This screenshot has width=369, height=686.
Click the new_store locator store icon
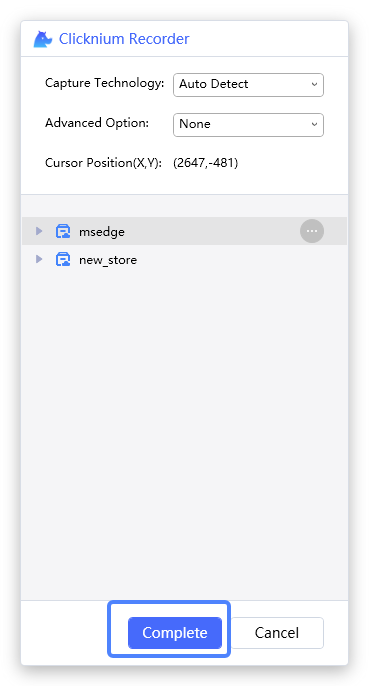(x=63, y=259)
